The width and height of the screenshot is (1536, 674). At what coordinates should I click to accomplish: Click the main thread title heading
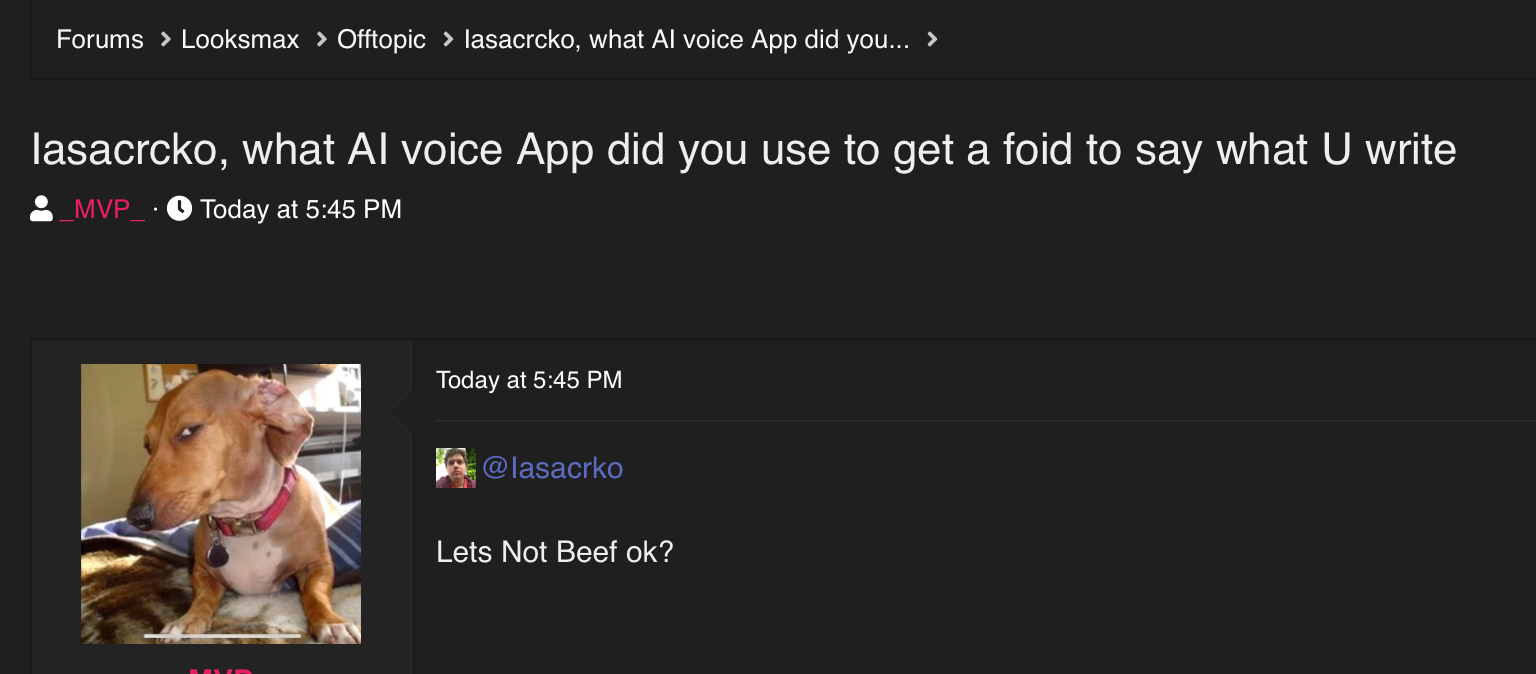744,150
